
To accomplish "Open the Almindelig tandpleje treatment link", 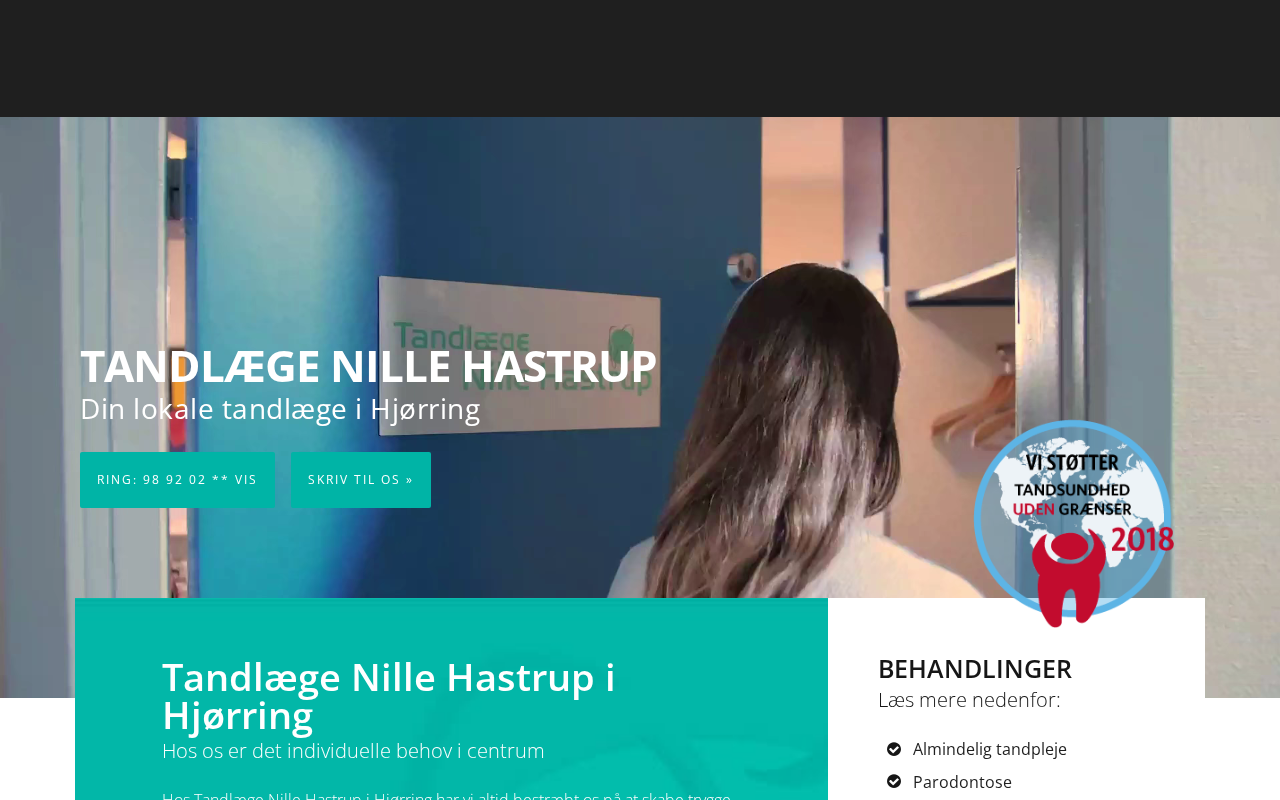I will click(x=990, y=749).
